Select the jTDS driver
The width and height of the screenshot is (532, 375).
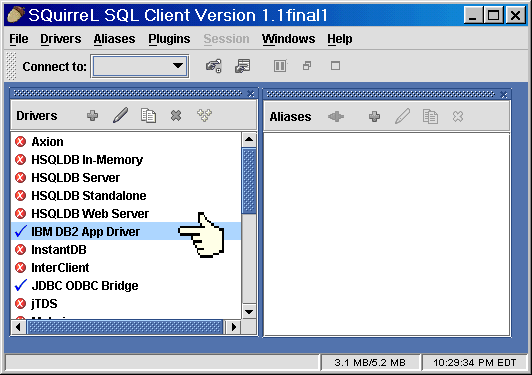[126, 303]
